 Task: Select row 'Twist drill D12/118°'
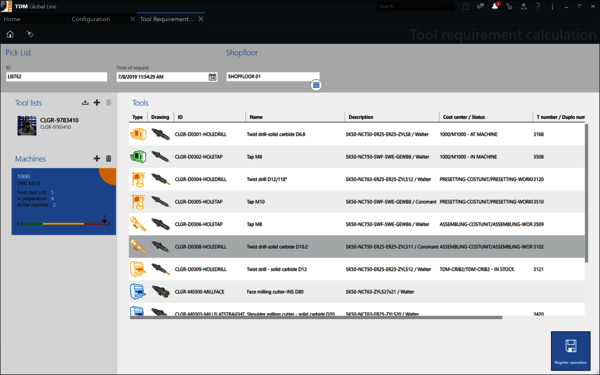point(357,179)
